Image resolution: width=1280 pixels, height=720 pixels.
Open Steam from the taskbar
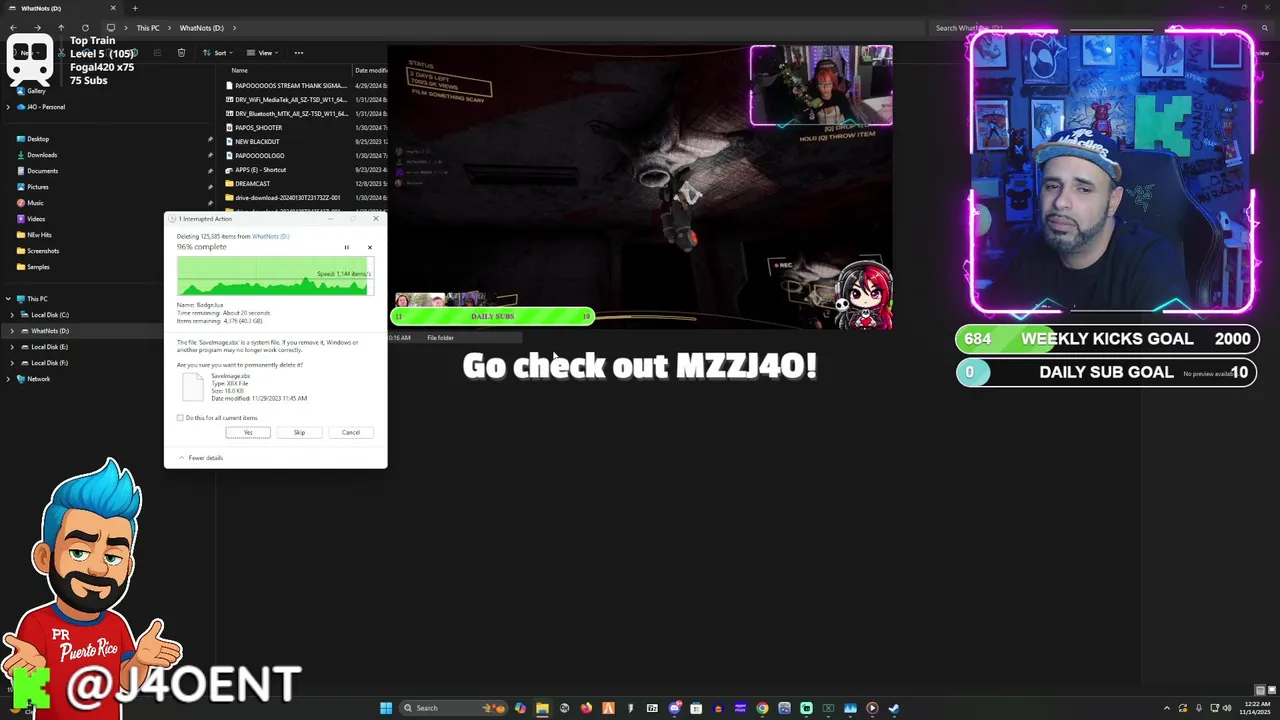[894, 708]
